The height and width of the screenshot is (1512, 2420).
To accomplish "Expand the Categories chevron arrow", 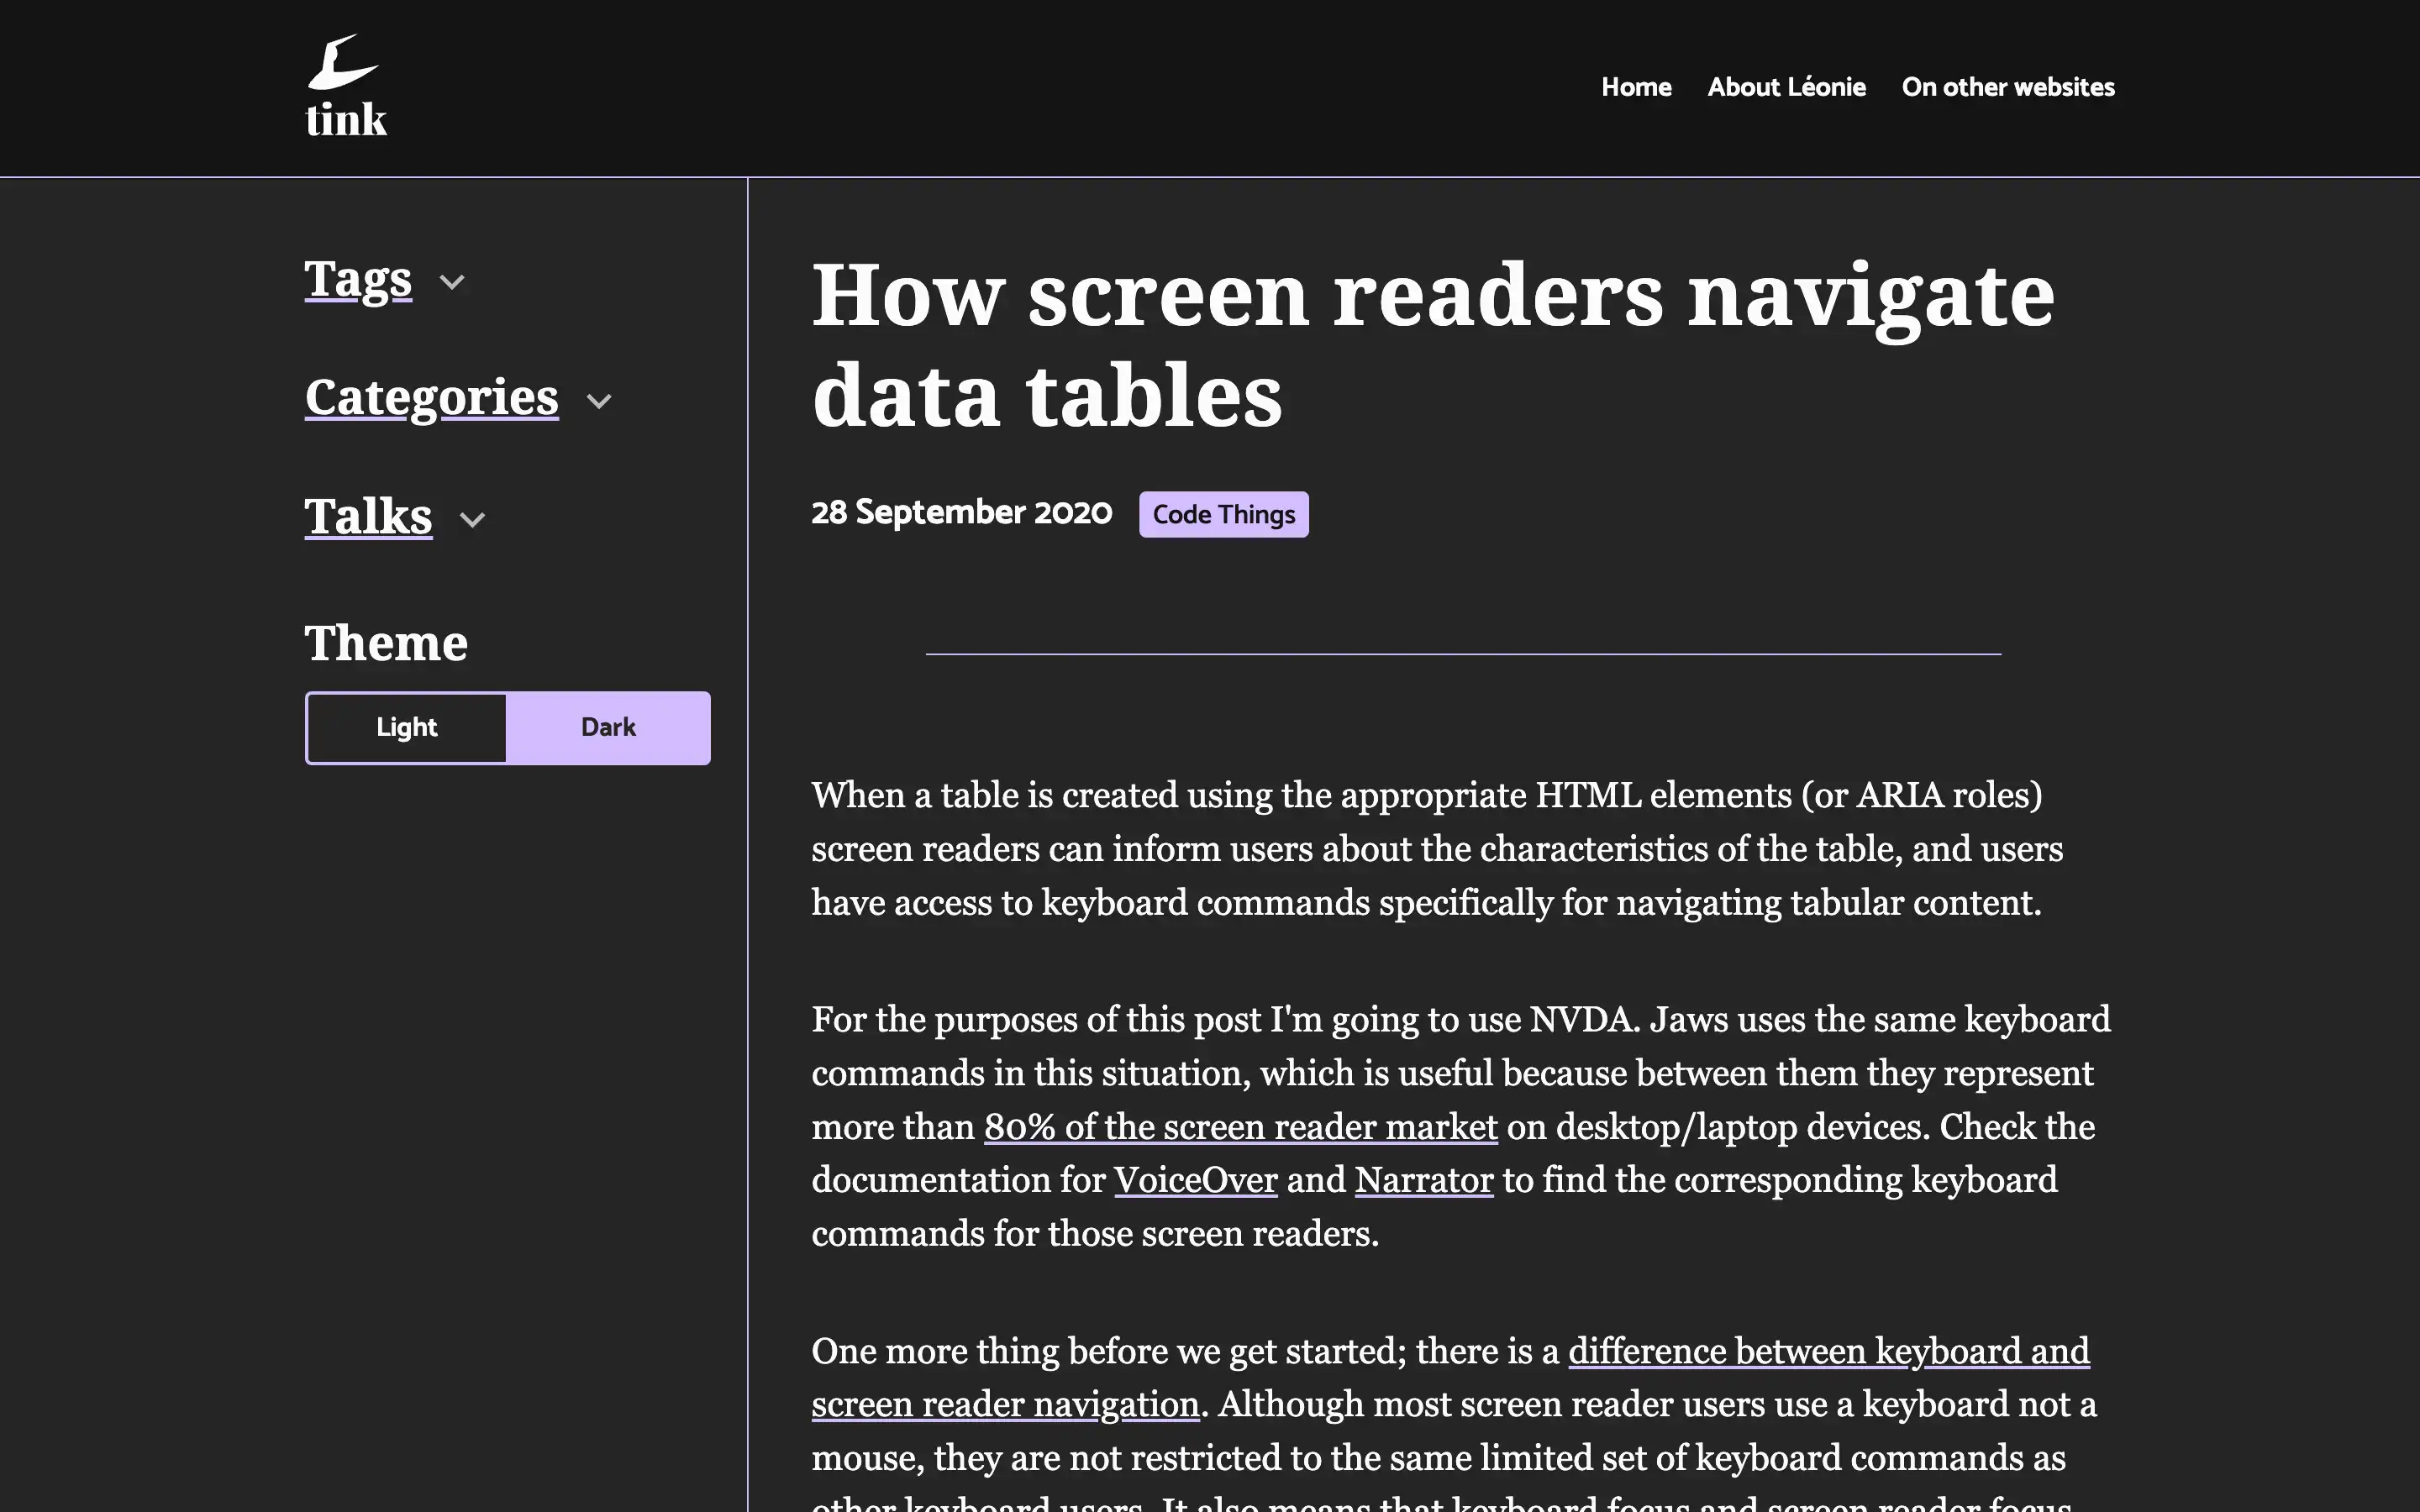I will (599, 401).
